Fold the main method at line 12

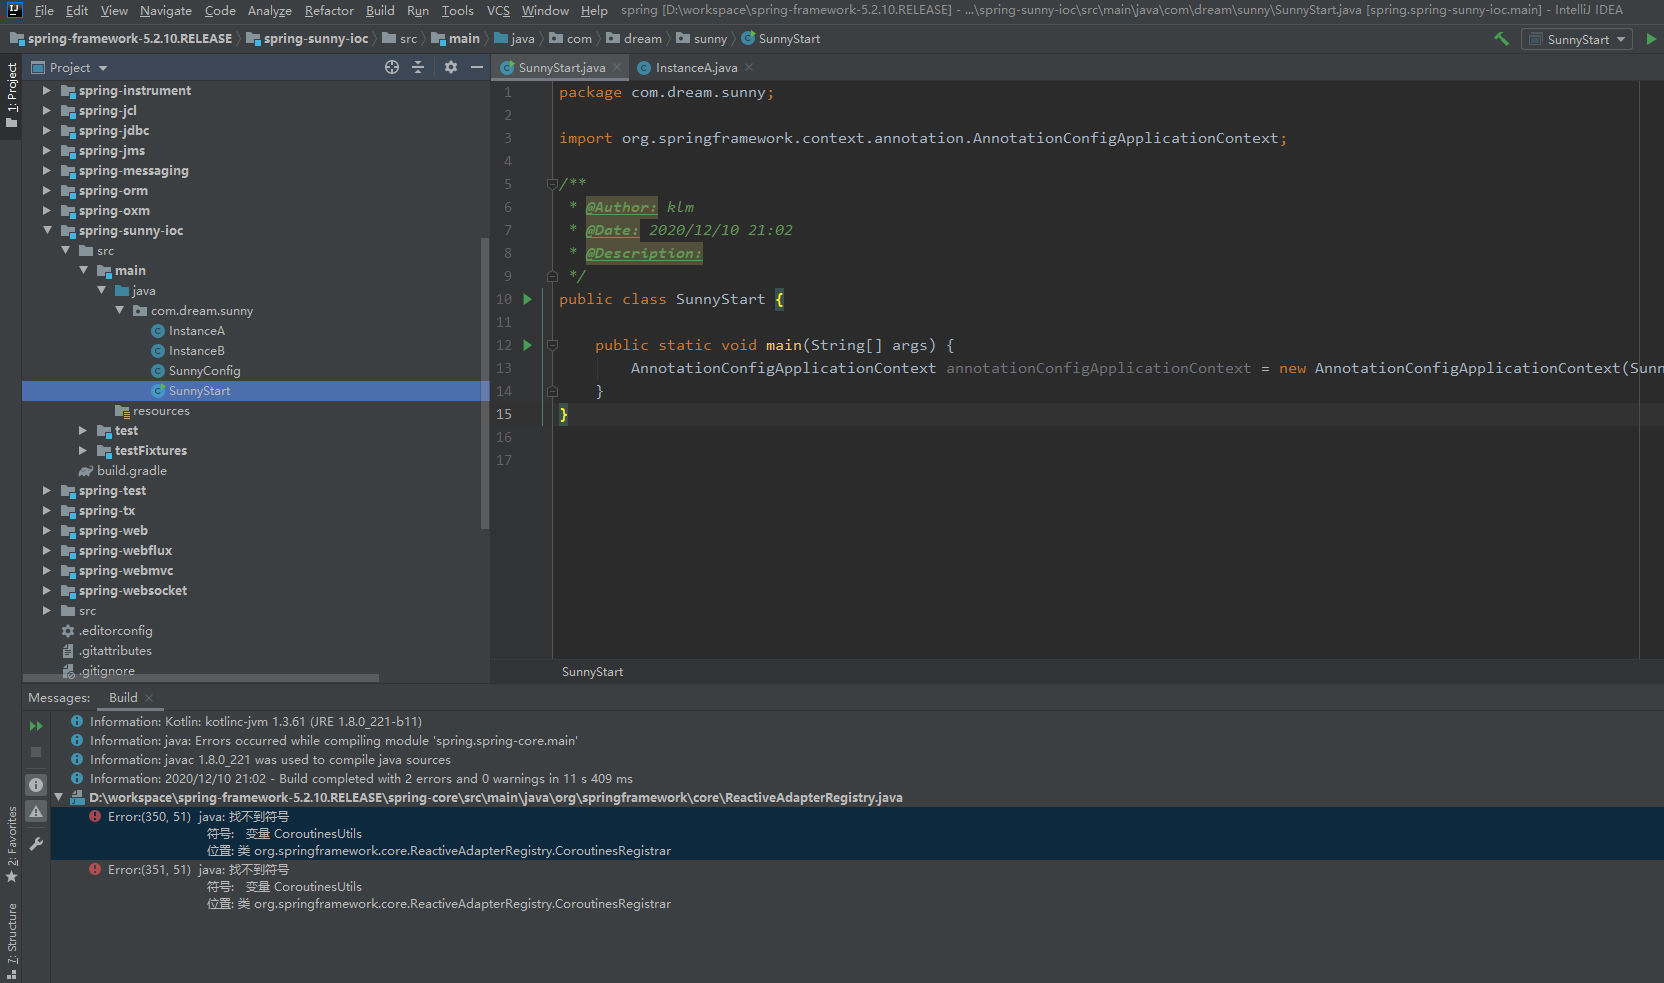click(x=552, y=345)
